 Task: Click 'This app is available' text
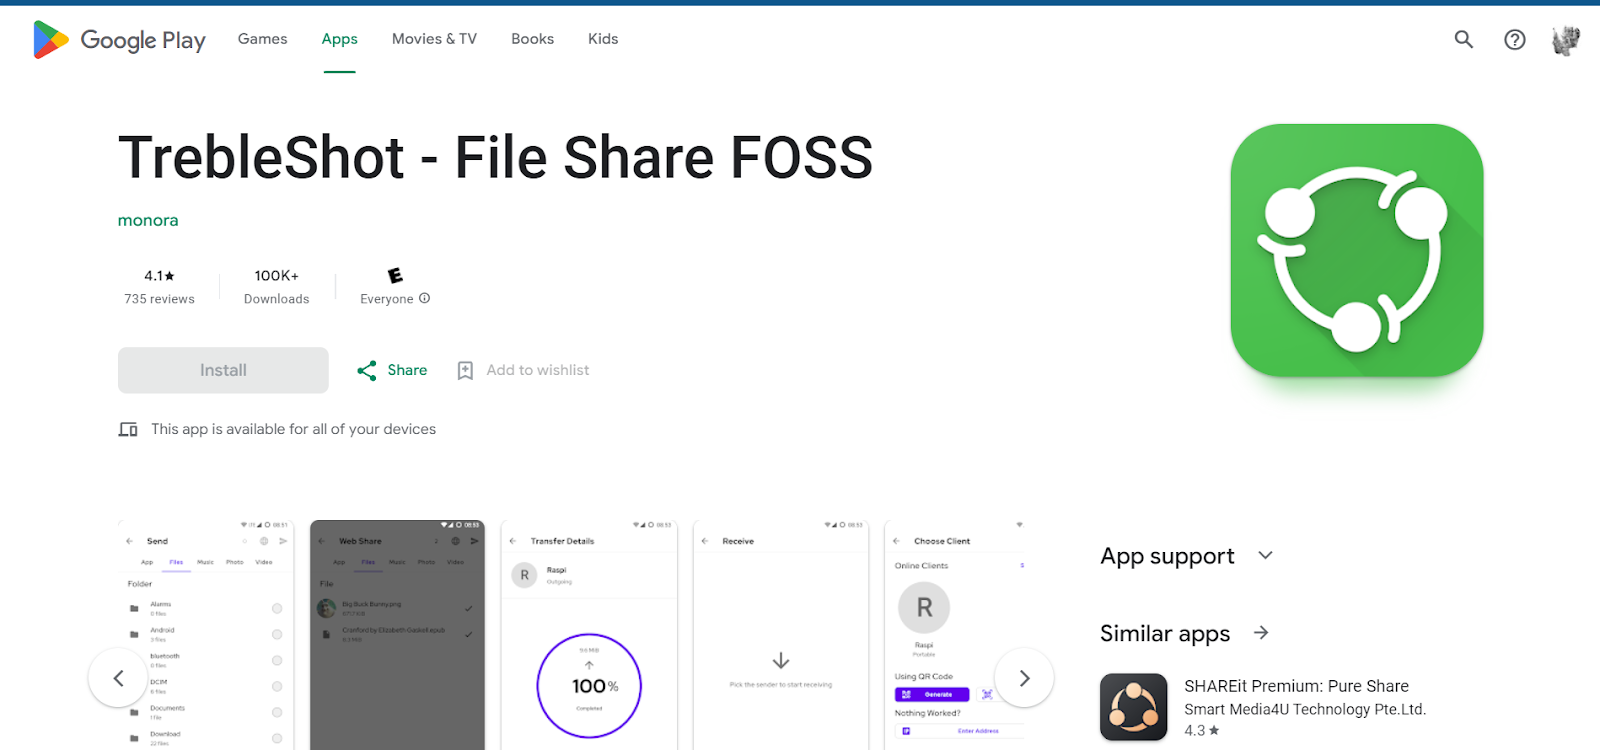tap(294, 429)
